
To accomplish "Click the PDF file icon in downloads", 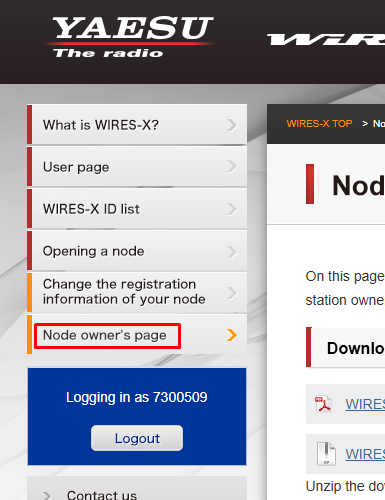I will pyautogui.click(x=323, y=404).
